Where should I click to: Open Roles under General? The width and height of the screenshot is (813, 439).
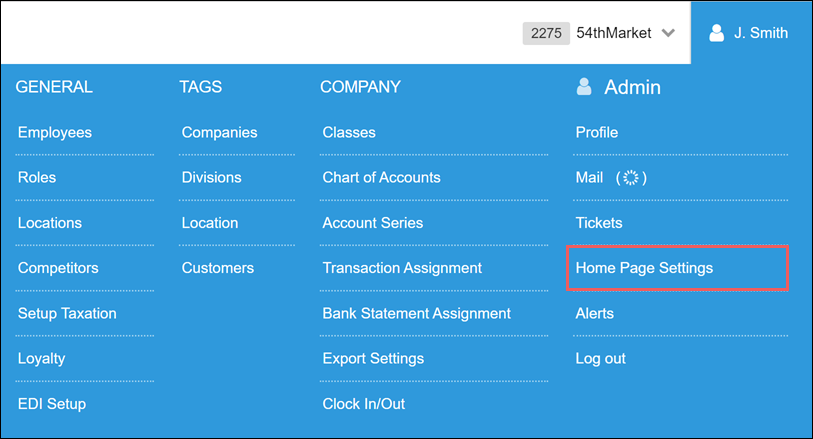point(37,178)
